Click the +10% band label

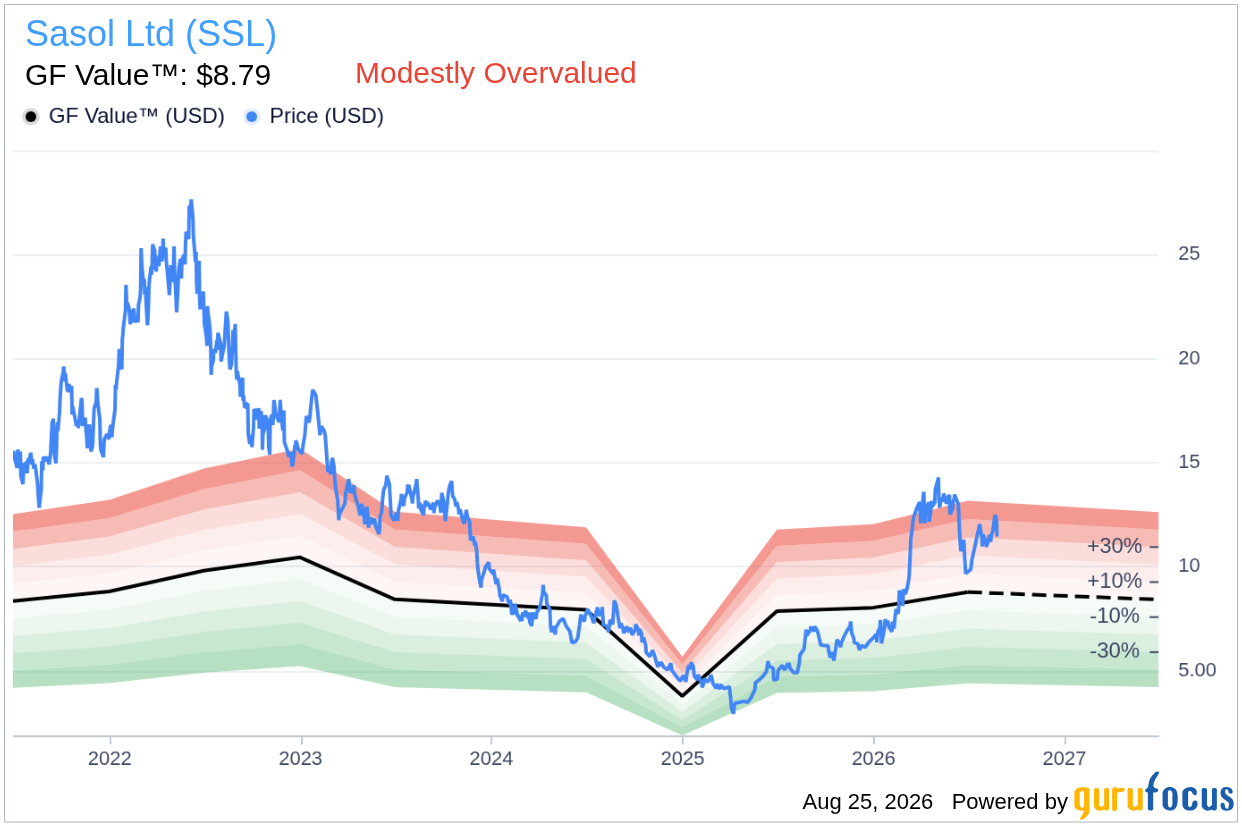coord(1114,581)
